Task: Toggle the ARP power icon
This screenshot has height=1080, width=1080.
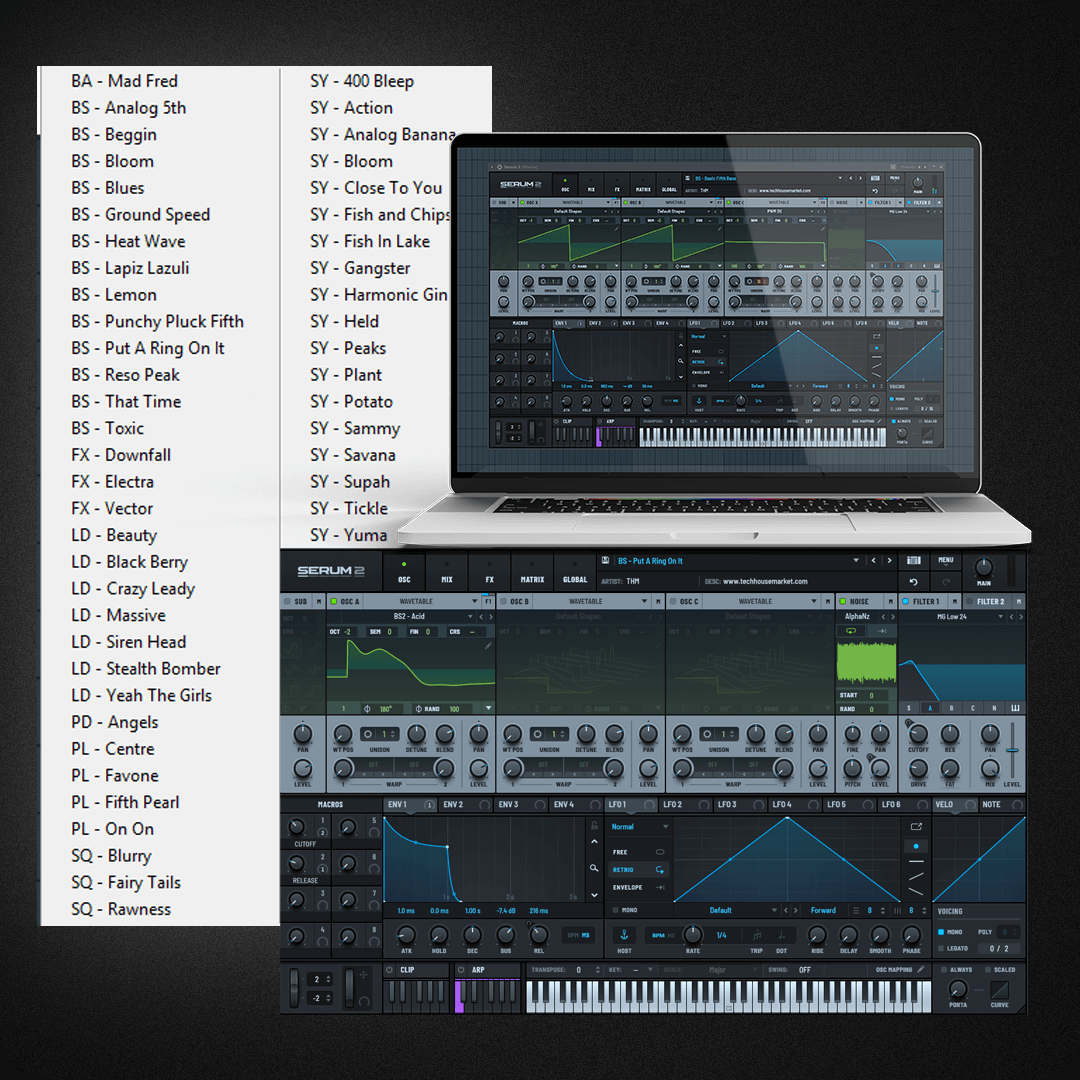Action: [x=461, y=969]
